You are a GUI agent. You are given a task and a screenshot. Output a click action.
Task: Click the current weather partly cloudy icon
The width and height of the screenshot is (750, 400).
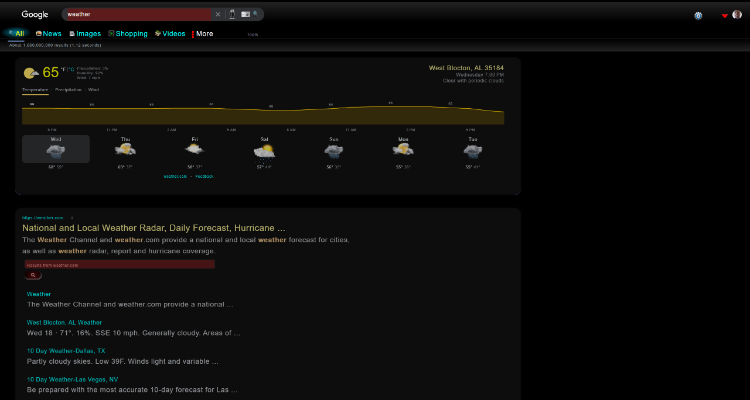click(31, 73)
